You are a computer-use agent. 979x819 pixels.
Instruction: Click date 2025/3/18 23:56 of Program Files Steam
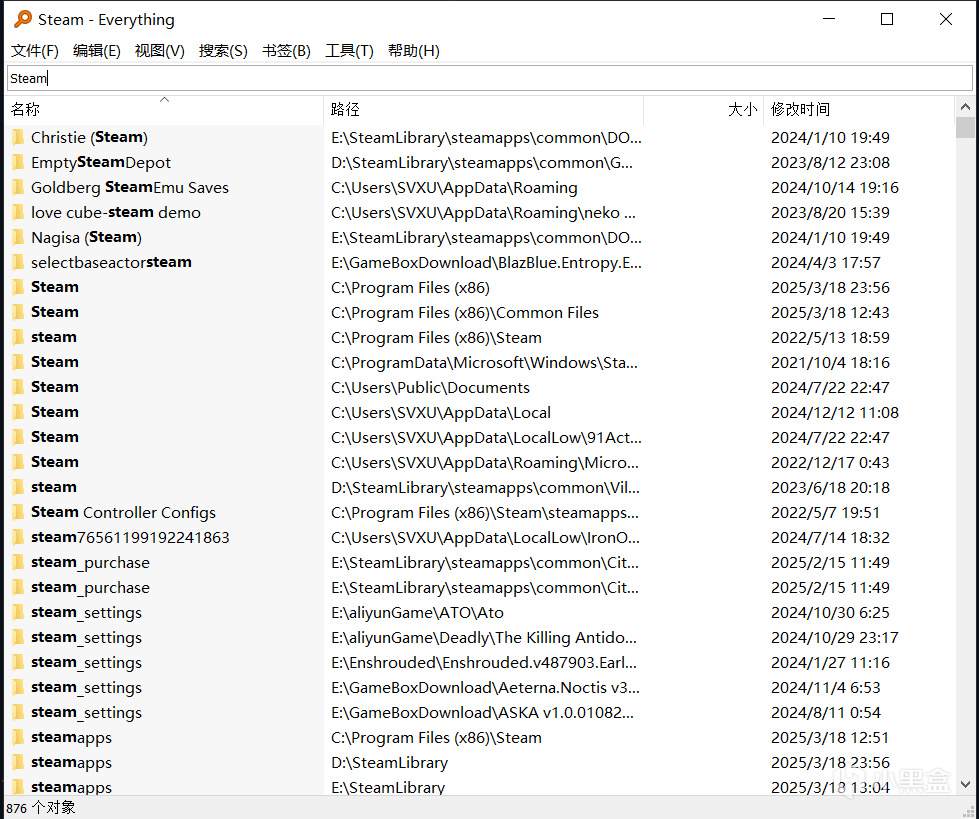click(x=830, y=287)
